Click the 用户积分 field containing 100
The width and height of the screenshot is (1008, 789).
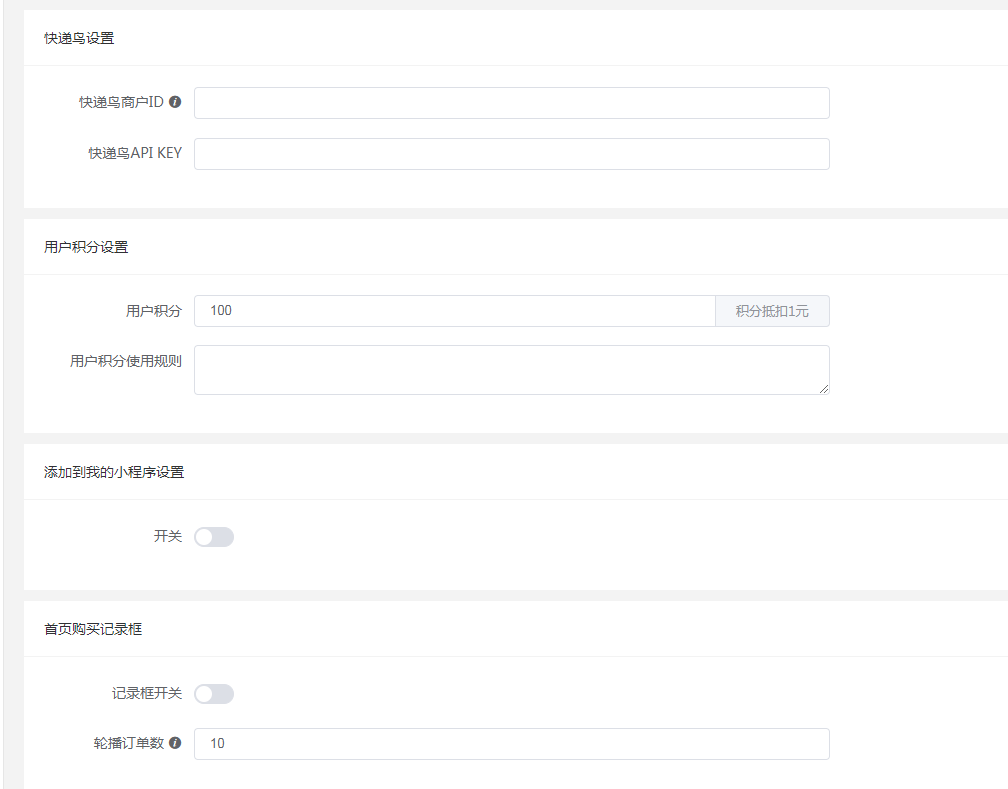pyautogui.click(x=454, y=311)
